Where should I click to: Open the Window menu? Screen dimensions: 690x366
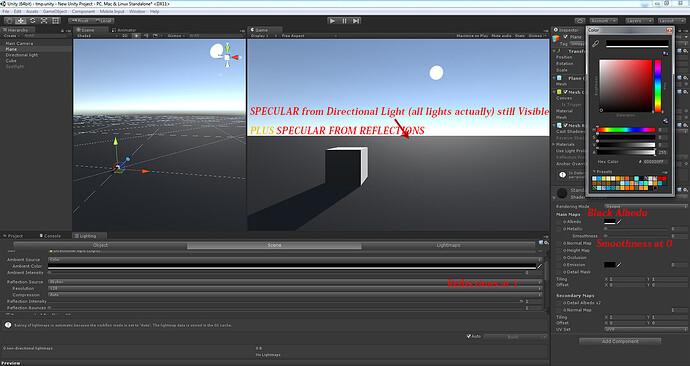point(137,11)
